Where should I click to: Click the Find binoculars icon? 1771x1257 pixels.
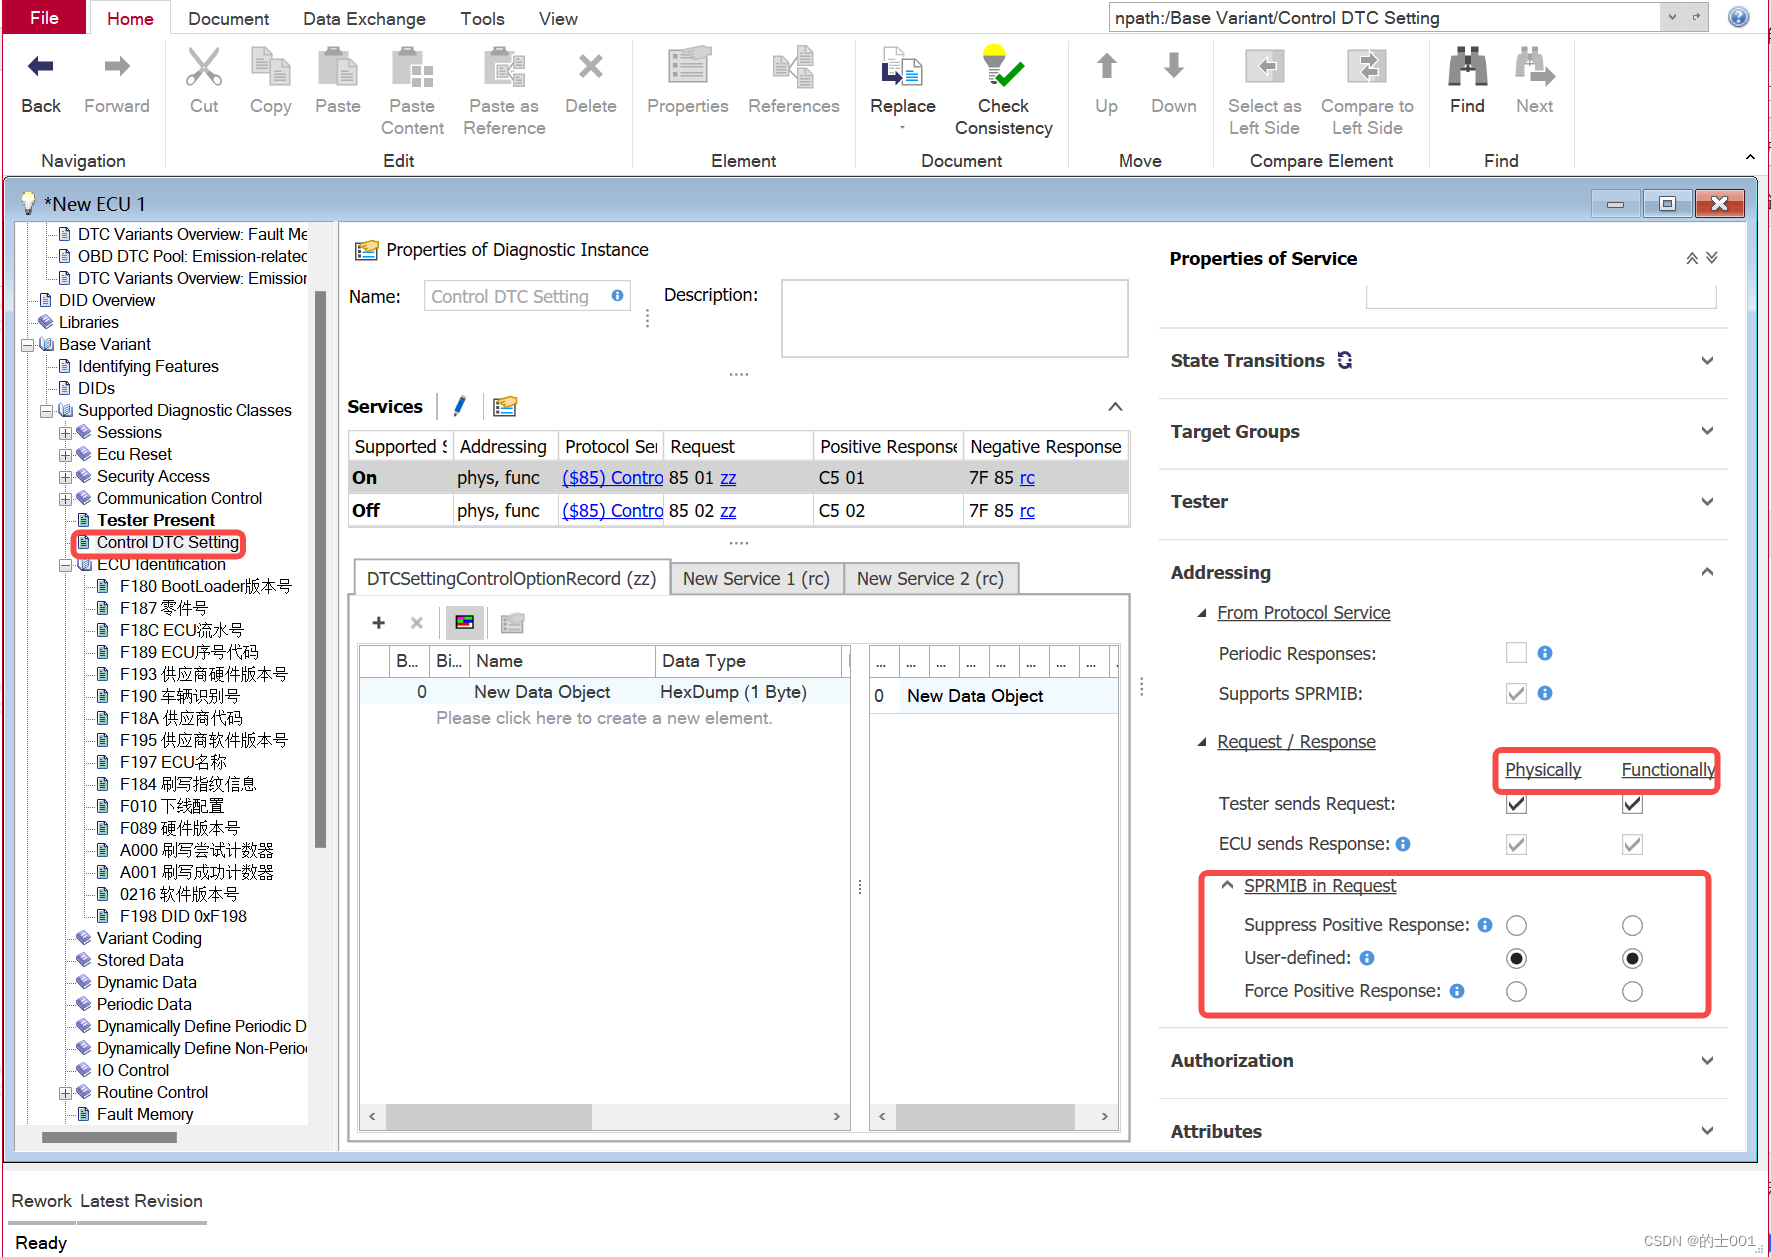point(1467,67)
